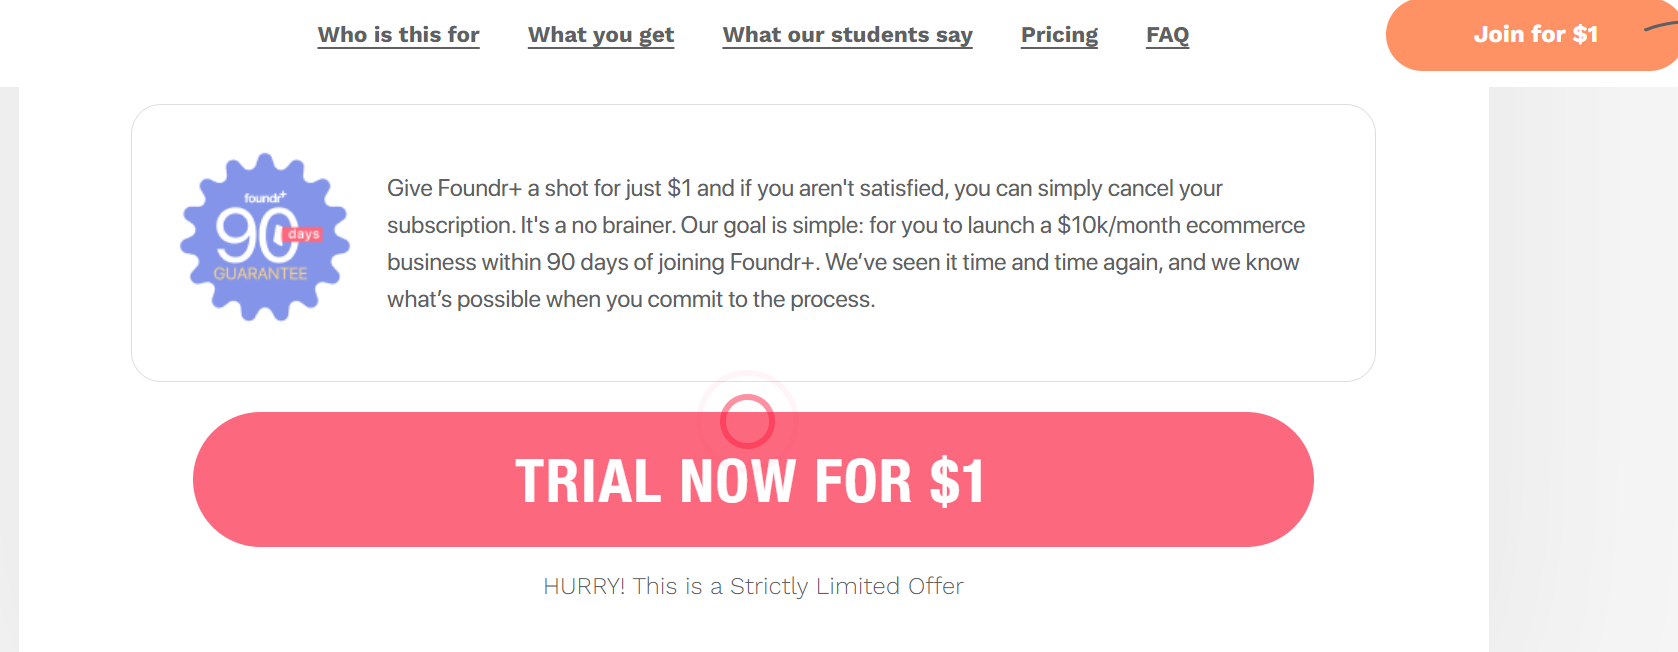Click "what's possible when you commit" line
Screen dimensions: 1678x652
click(630, 299)
